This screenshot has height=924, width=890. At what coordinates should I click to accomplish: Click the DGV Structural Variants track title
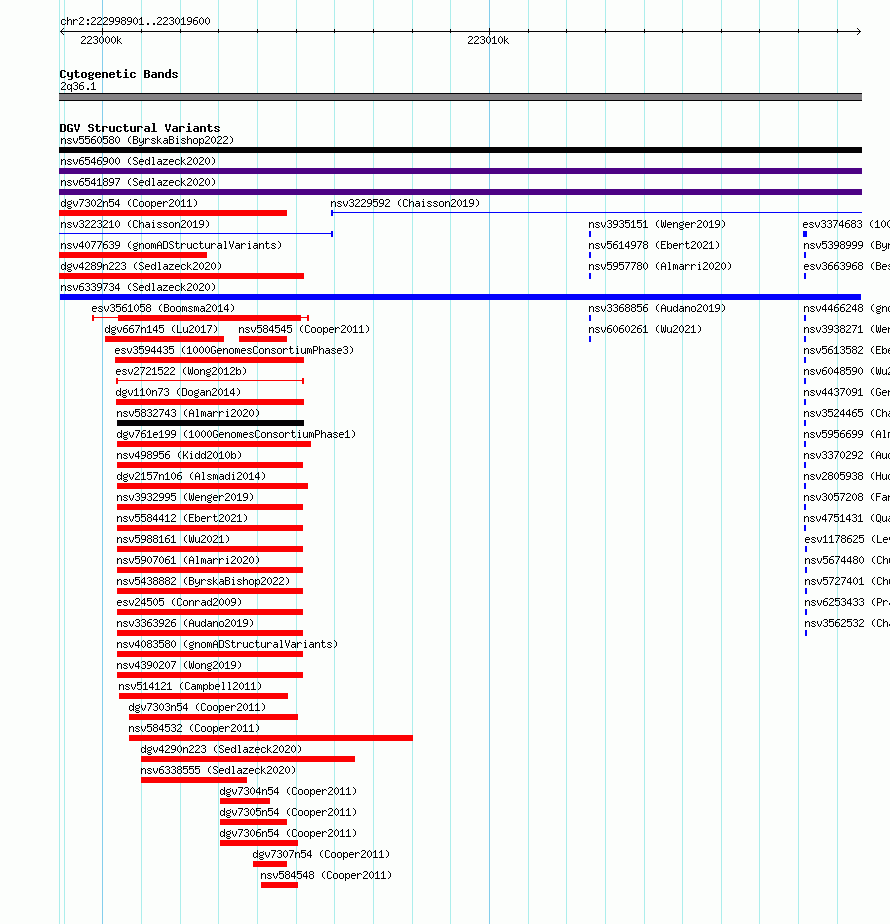point(140,128)
